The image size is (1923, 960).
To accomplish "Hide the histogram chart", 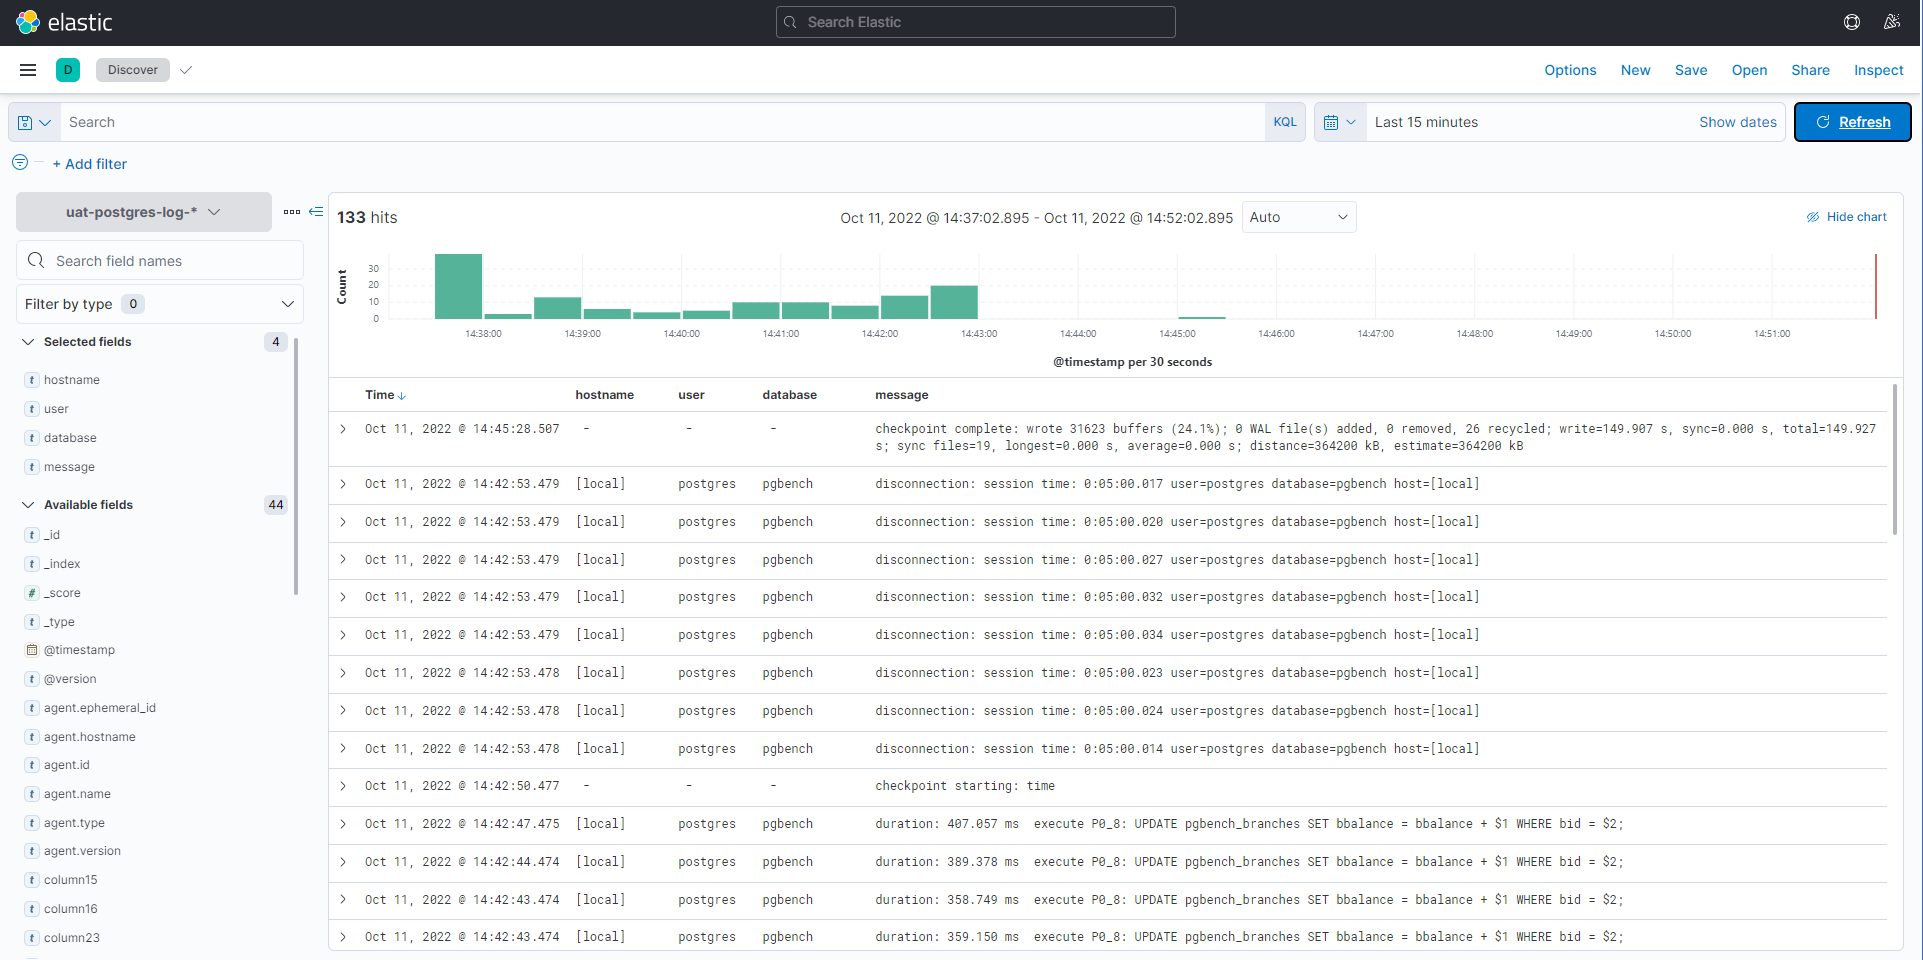I will click(x=1846, y=217).
